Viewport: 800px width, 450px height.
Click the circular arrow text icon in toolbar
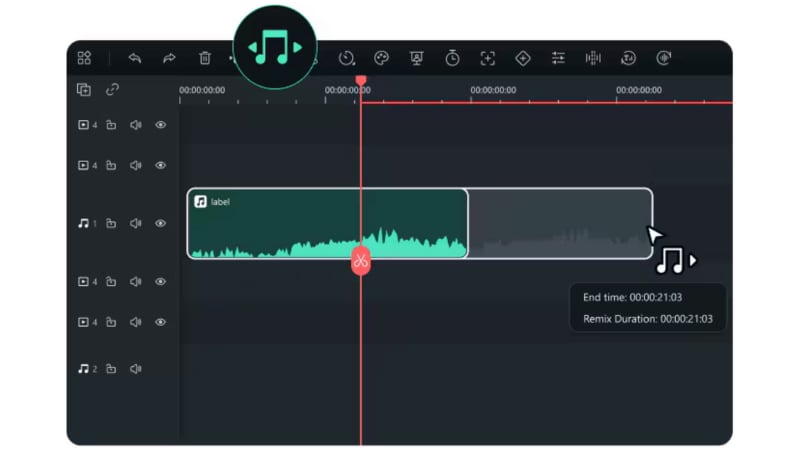629,58
